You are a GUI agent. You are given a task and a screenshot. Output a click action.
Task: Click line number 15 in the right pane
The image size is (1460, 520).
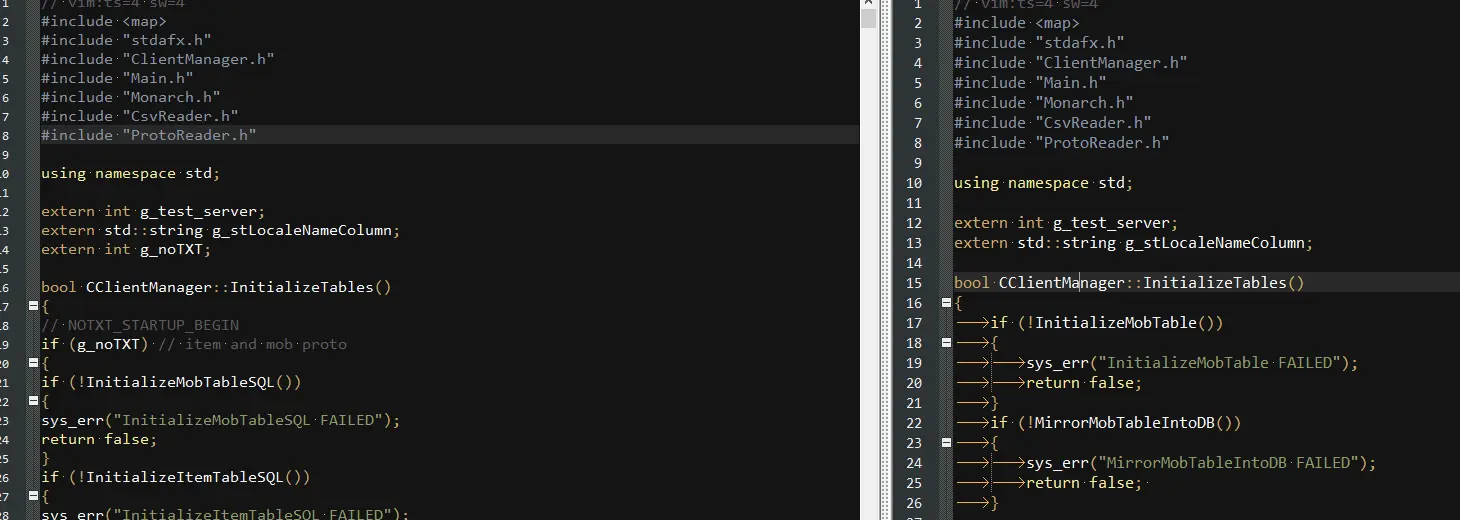(913, 283)
